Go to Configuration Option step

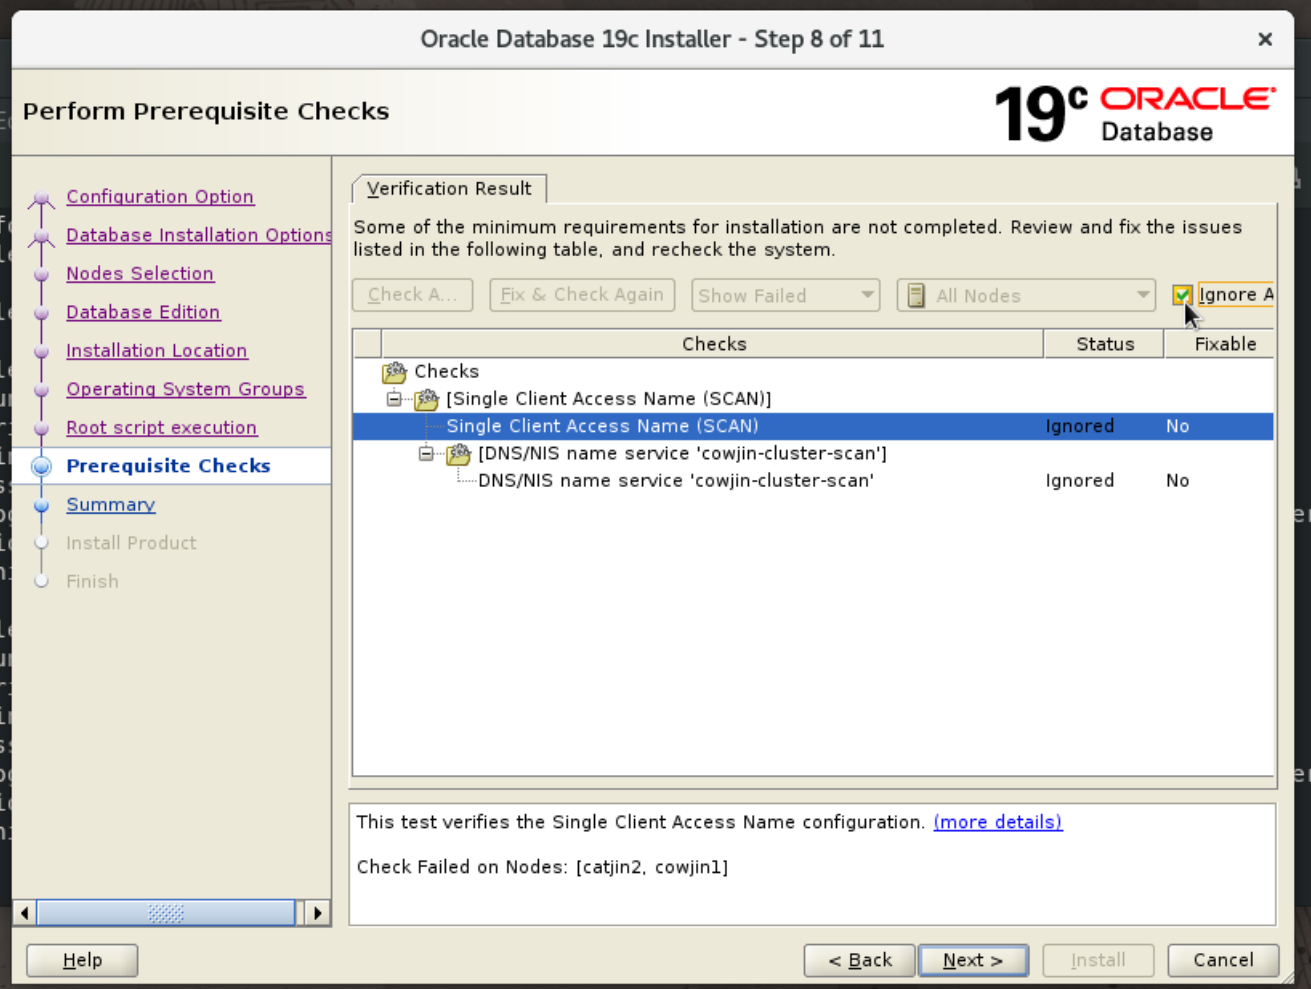click(x=160, y=197)
